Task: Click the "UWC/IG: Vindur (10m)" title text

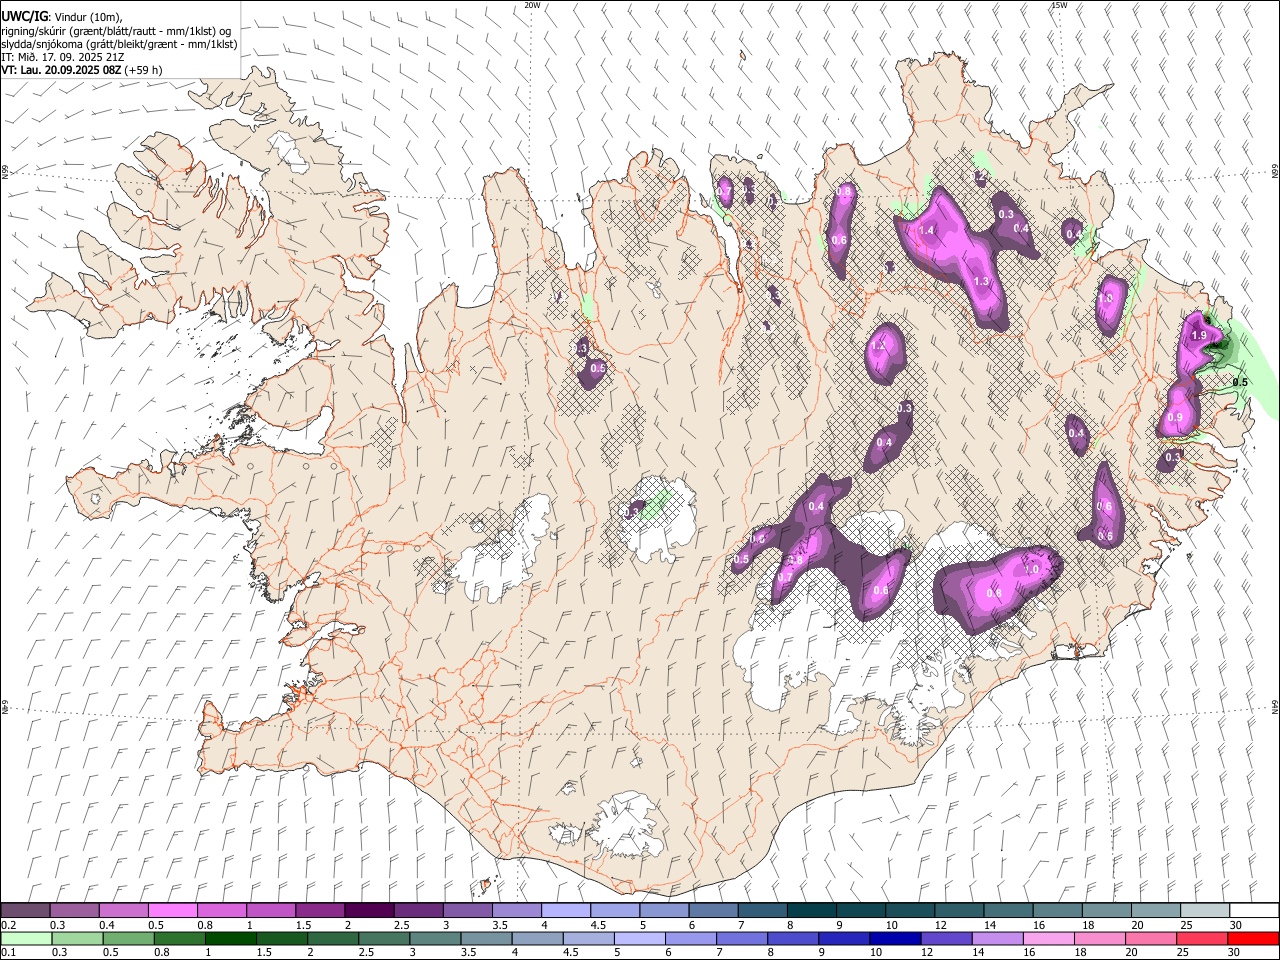Action: (61, 16)
